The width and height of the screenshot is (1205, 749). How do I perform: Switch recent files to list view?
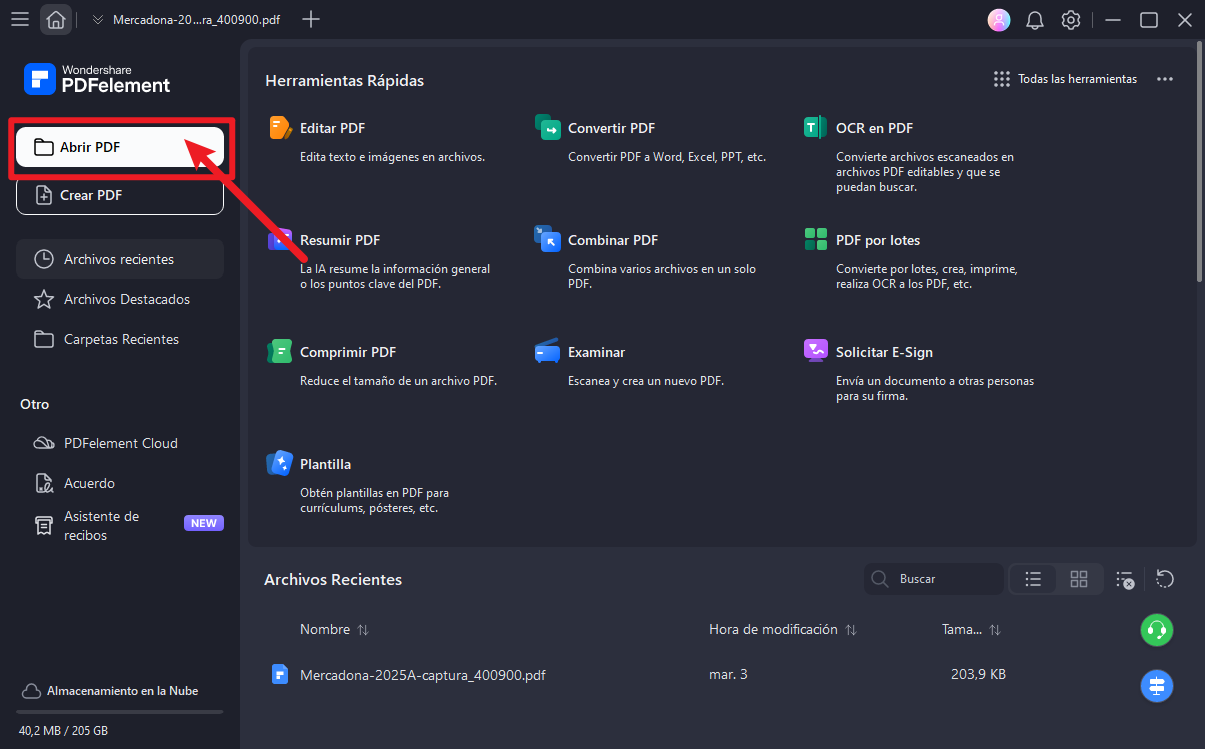1033,579
